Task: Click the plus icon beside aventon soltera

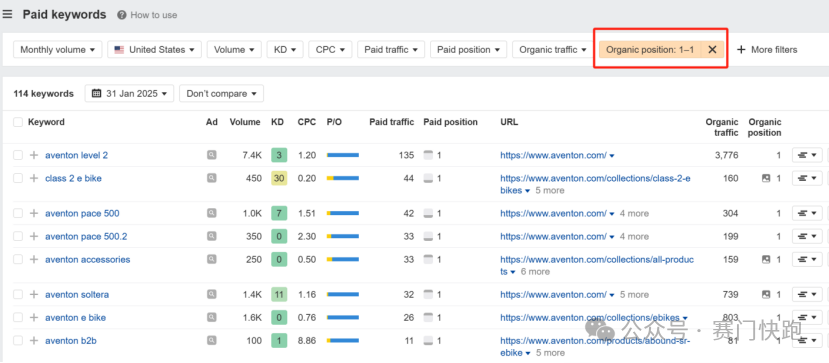Action: (x=34, y=294)
